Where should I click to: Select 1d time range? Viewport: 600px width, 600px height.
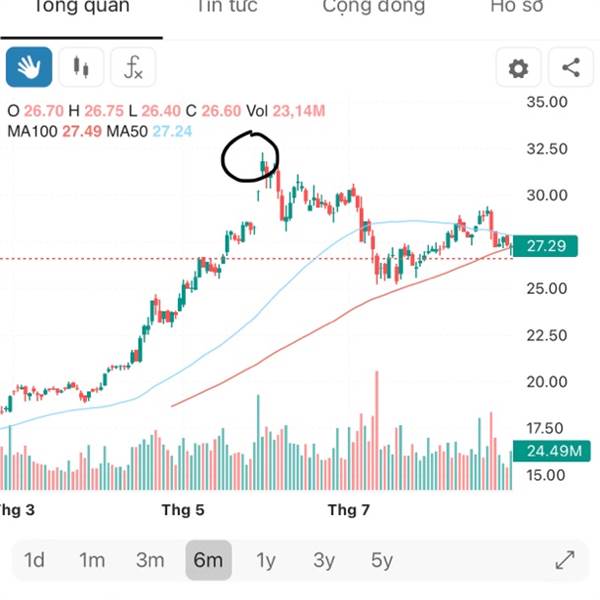[34, 560]
